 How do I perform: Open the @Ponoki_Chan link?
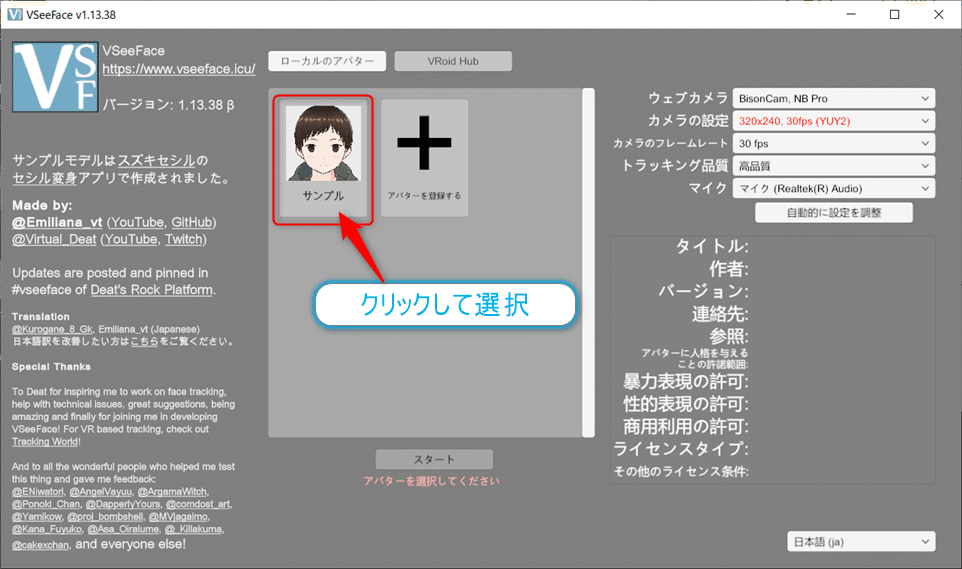coord(46,504)
